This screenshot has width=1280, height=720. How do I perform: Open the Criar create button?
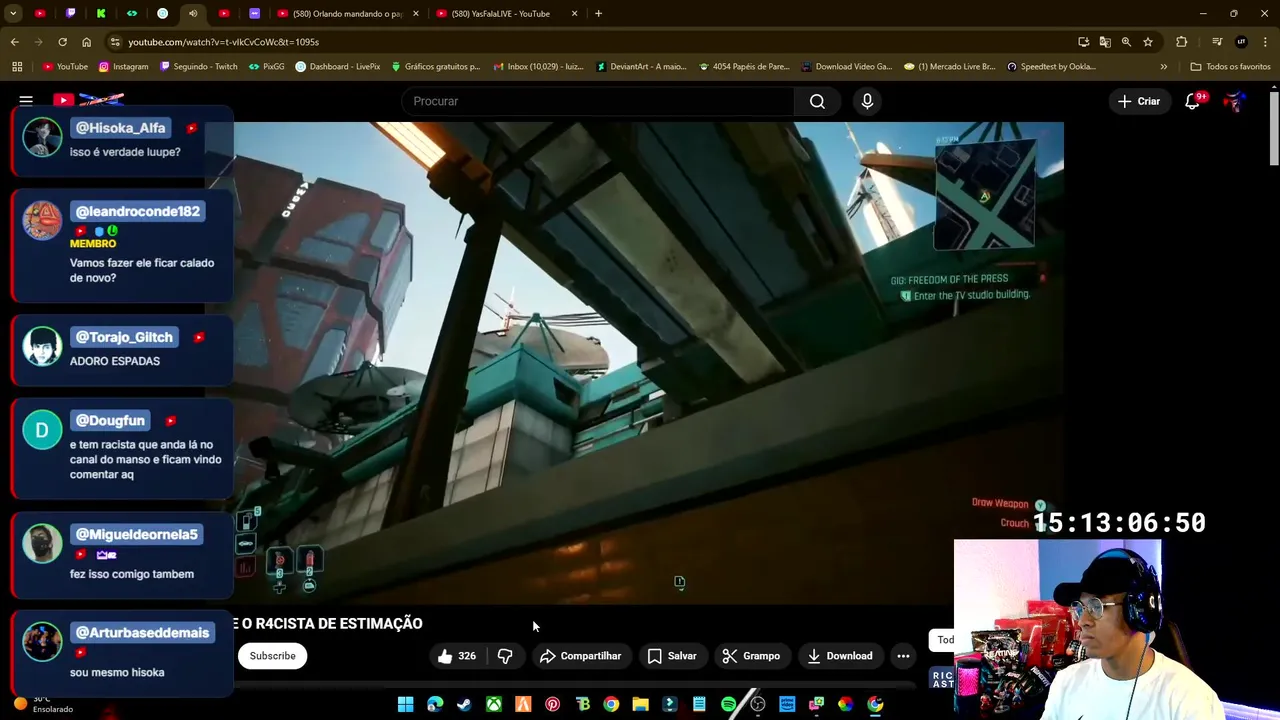[x=1139, y=101]
